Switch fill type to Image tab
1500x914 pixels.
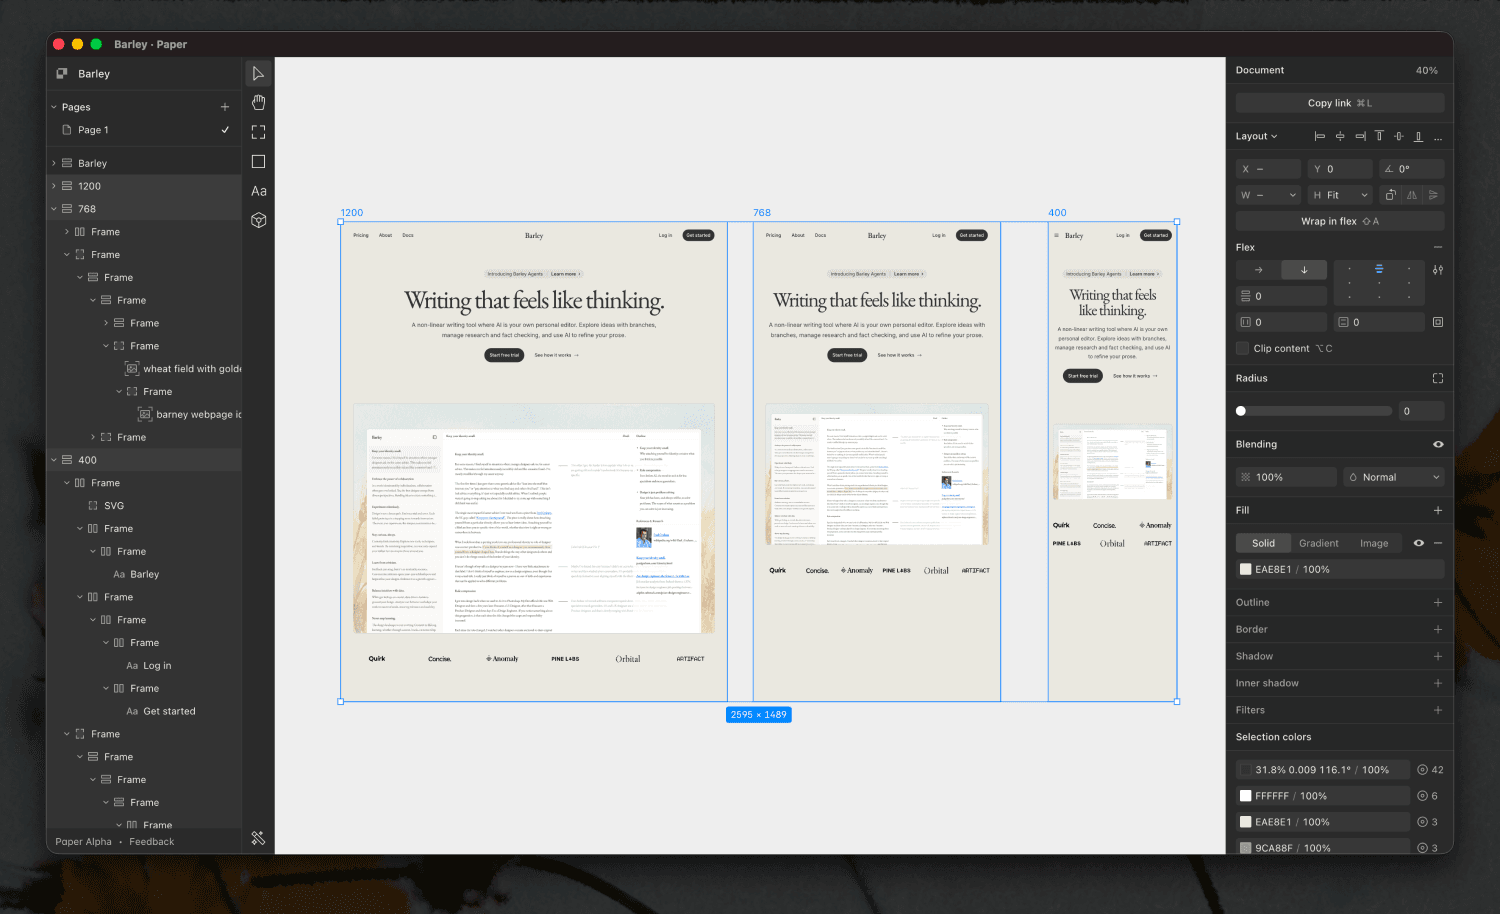click(x=1373, y=543)
